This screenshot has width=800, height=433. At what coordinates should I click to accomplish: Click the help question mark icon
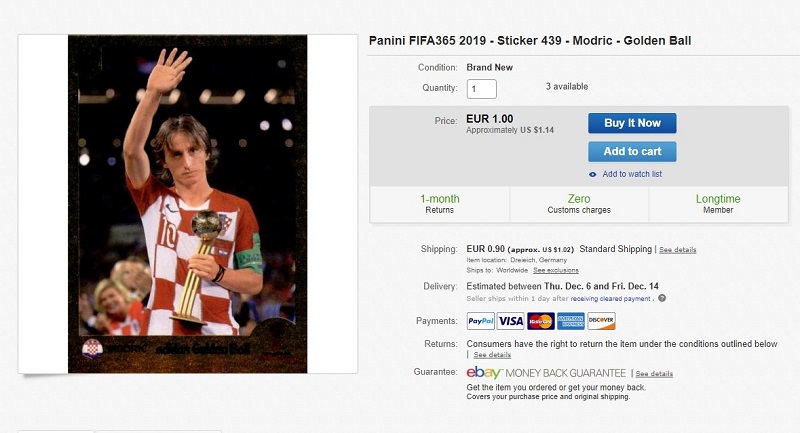click(x=662, y=298)
